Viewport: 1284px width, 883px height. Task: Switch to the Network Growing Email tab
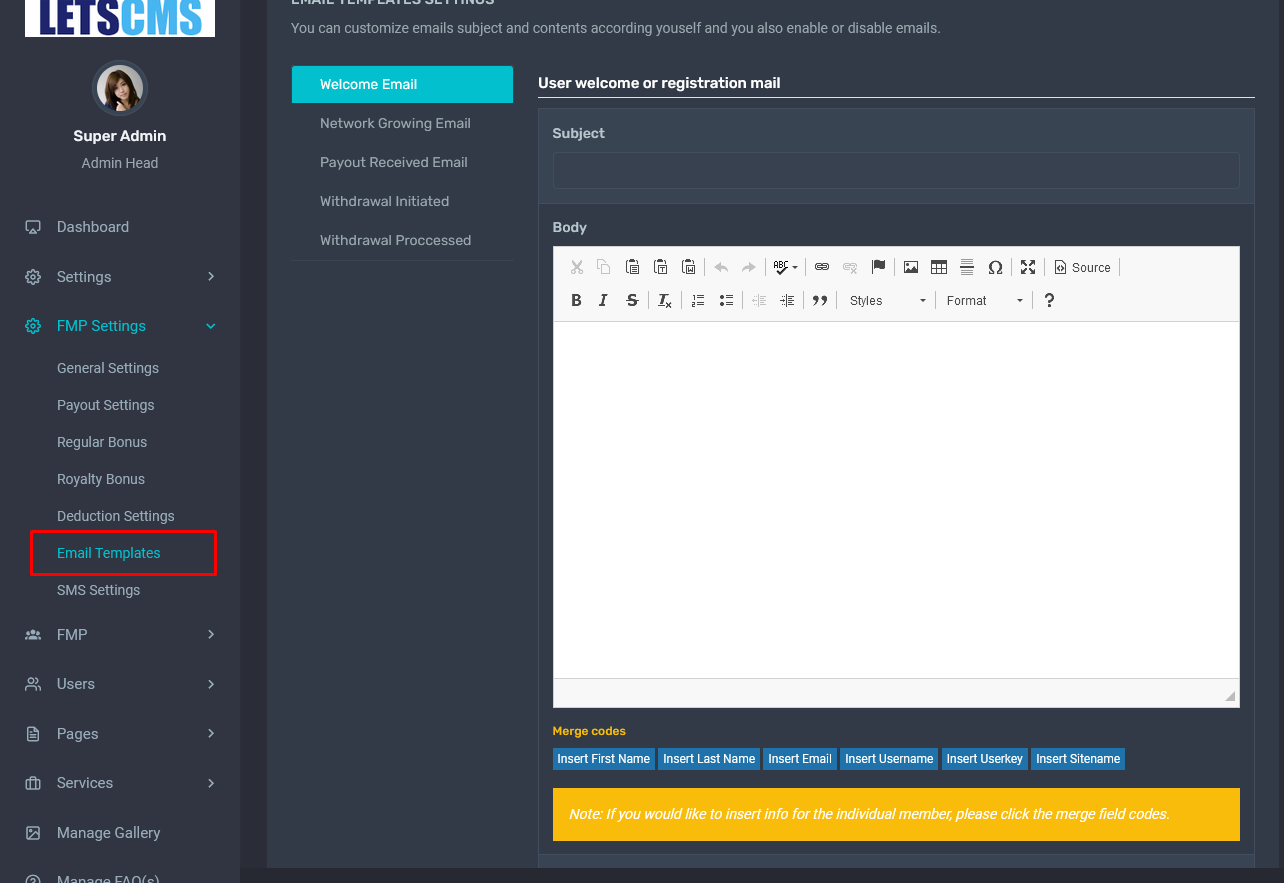click(x=395, y=123)
